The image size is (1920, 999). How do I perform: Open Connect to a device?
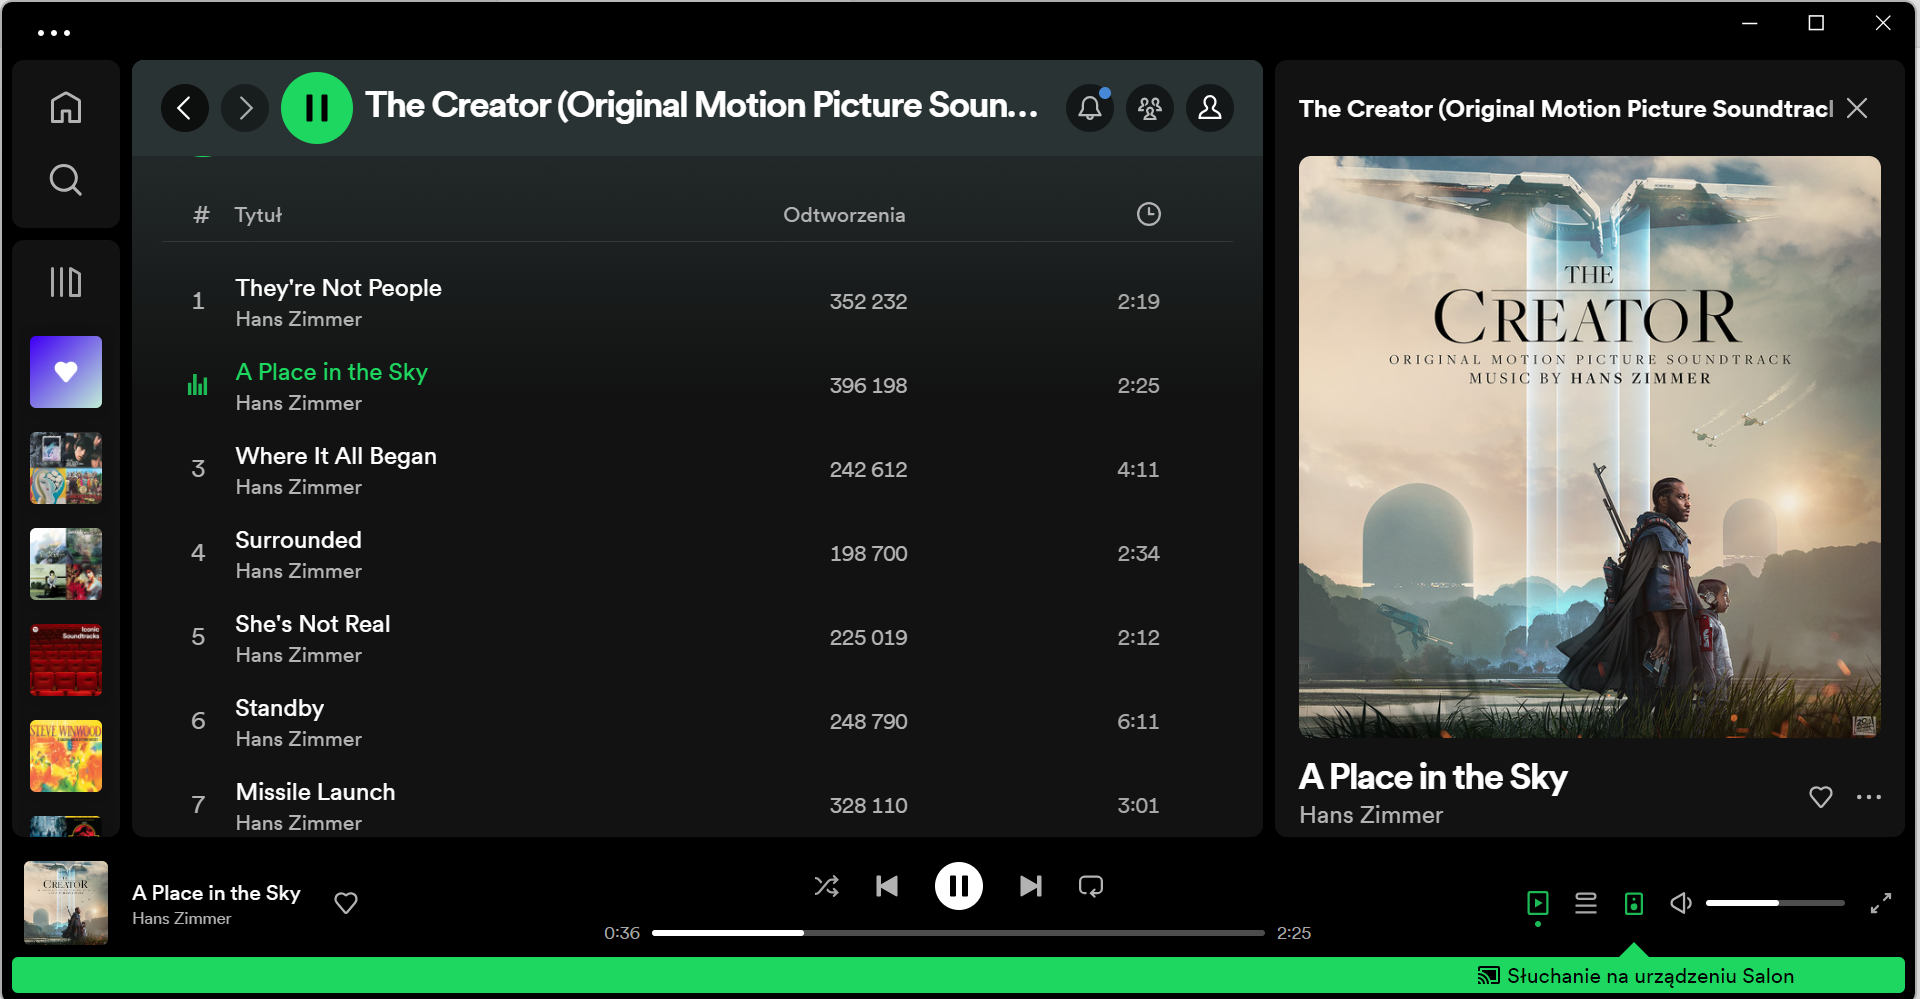(1634, 904)
